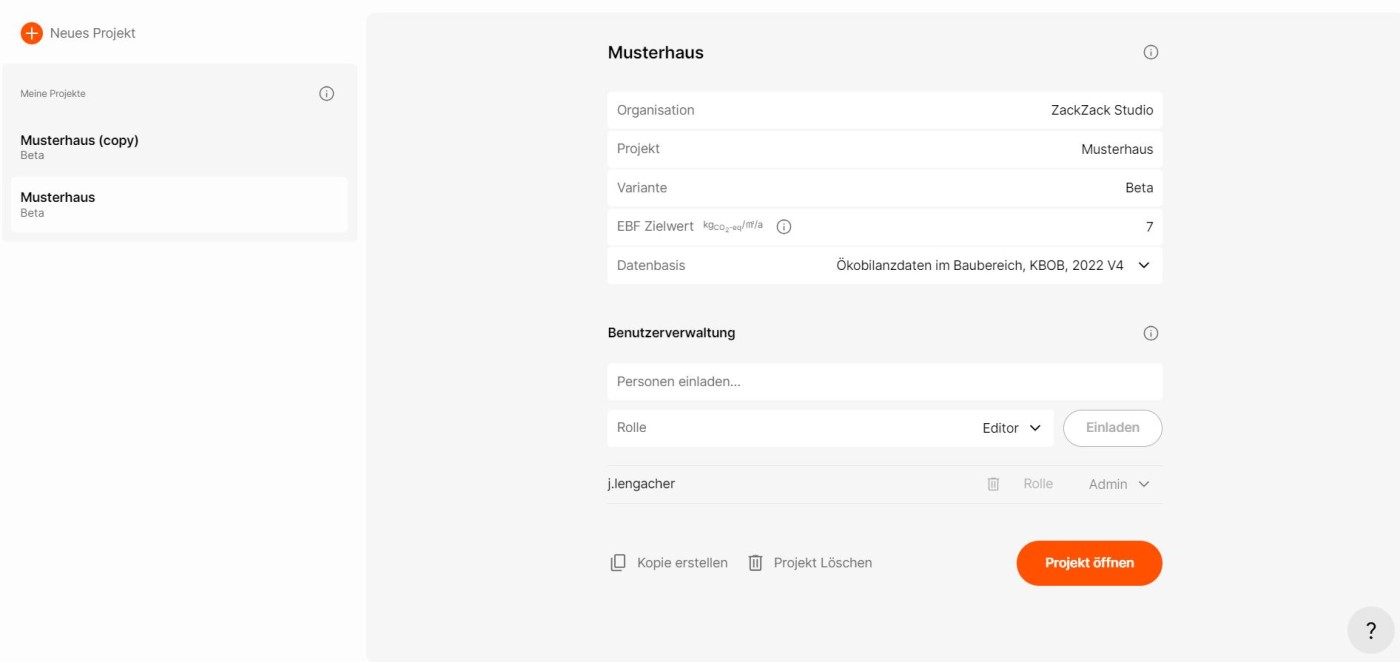Click the Kopie erstellen copy icon
Screen dimensions: 1400x662
(618, 563)
